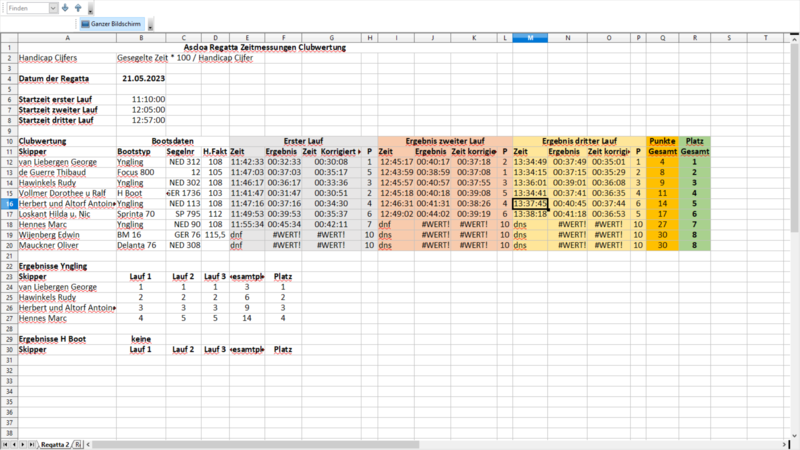
Task: Click boat type Focus 800 cell
Action: pos(141,172)
